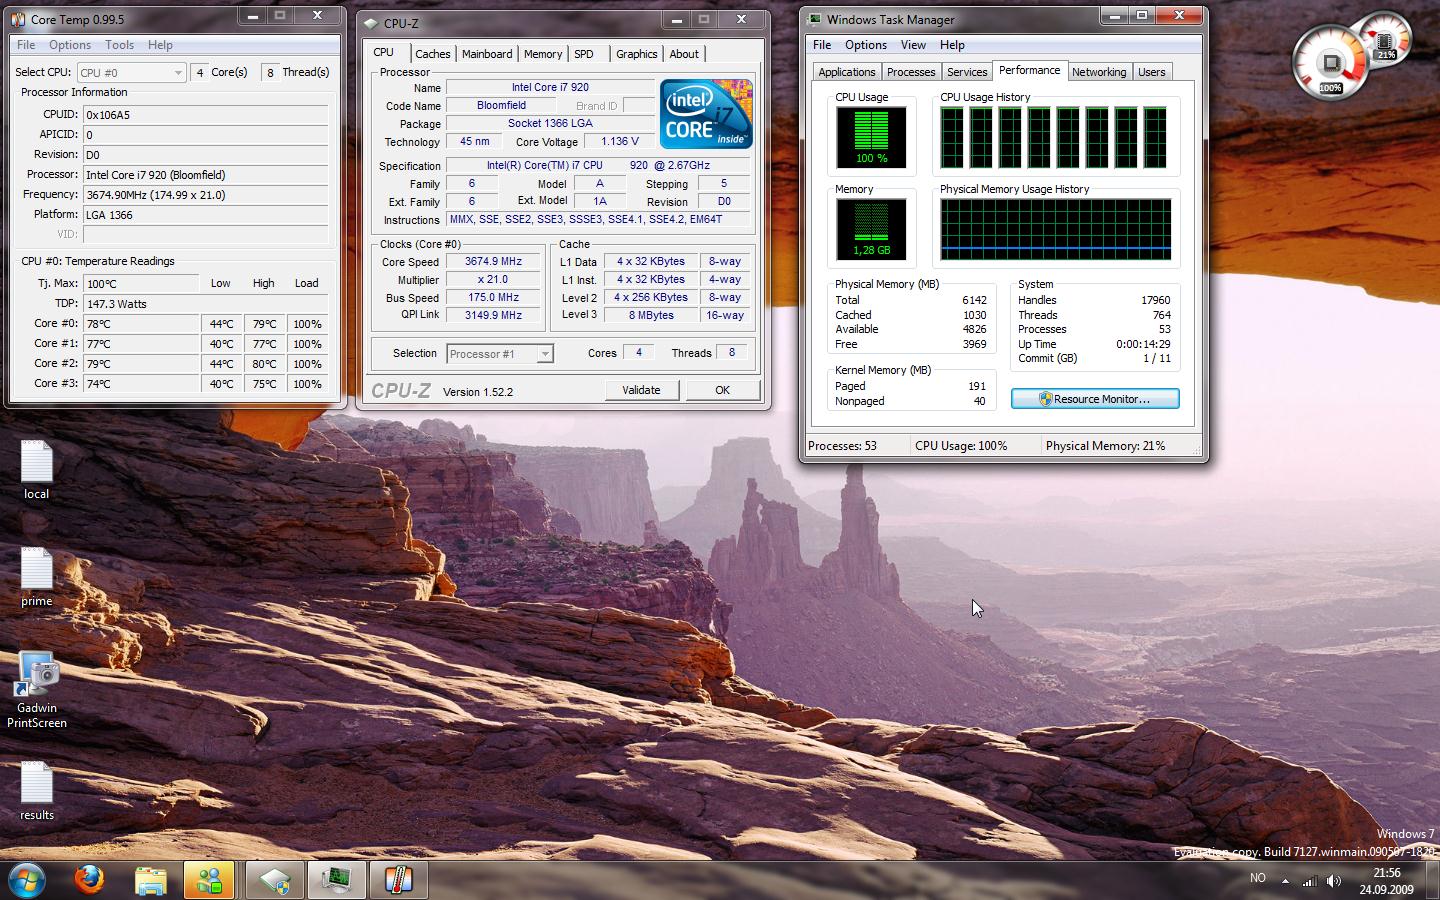Select Gadwin PrintScreen desktop shortcut
The height and width of the screenshot is (900, 1440).
[37, 690]
